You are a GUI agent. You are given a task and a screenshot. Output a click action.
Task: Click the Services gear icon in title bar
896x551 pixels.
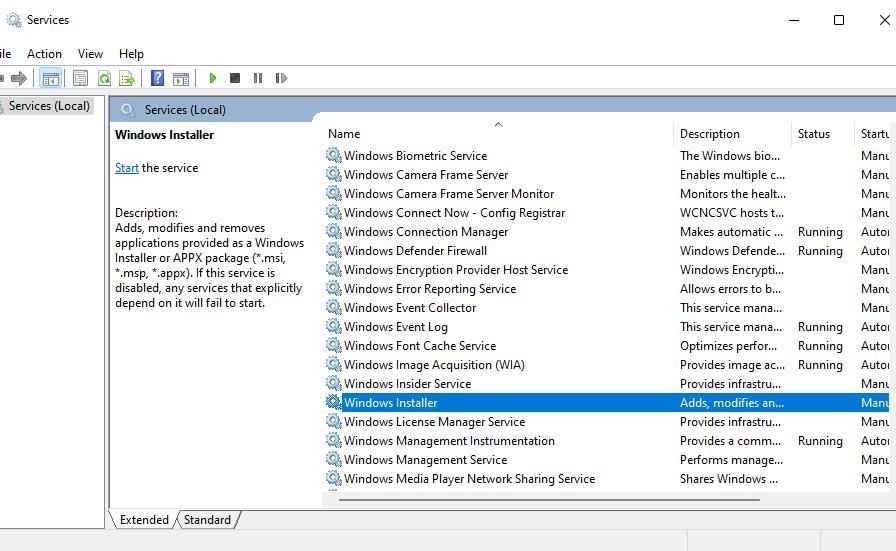14,20
